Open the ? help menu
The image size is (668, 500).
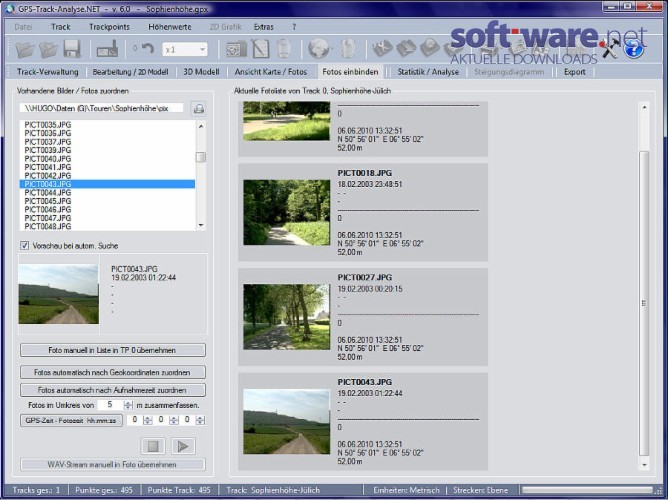click(x=294, y=27)
